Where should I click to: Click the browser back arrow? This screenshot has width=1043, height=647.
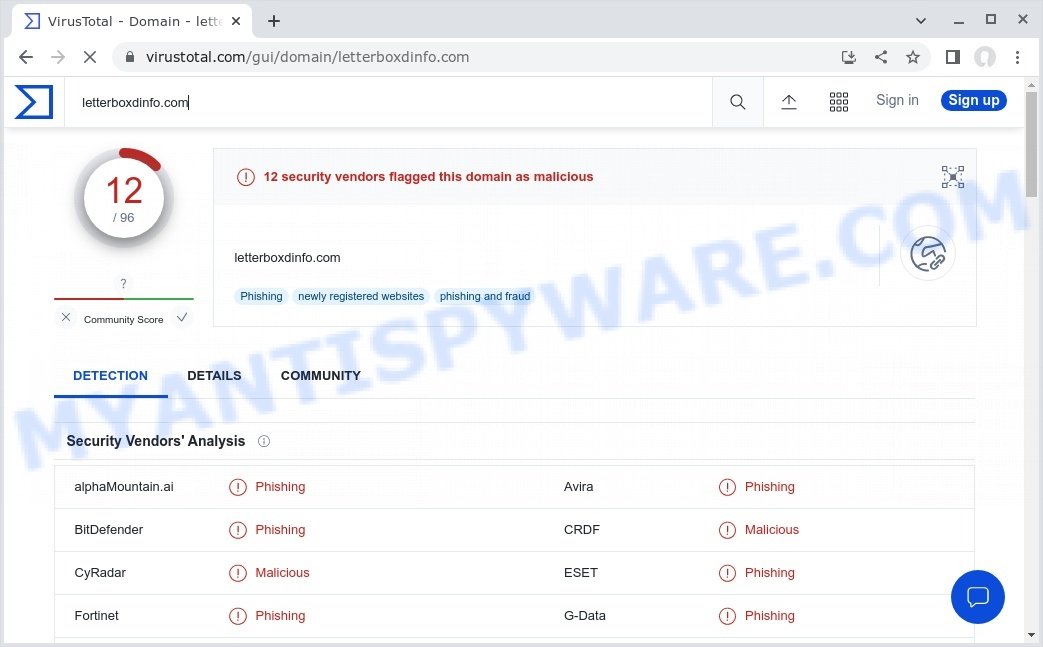point(26,57)
